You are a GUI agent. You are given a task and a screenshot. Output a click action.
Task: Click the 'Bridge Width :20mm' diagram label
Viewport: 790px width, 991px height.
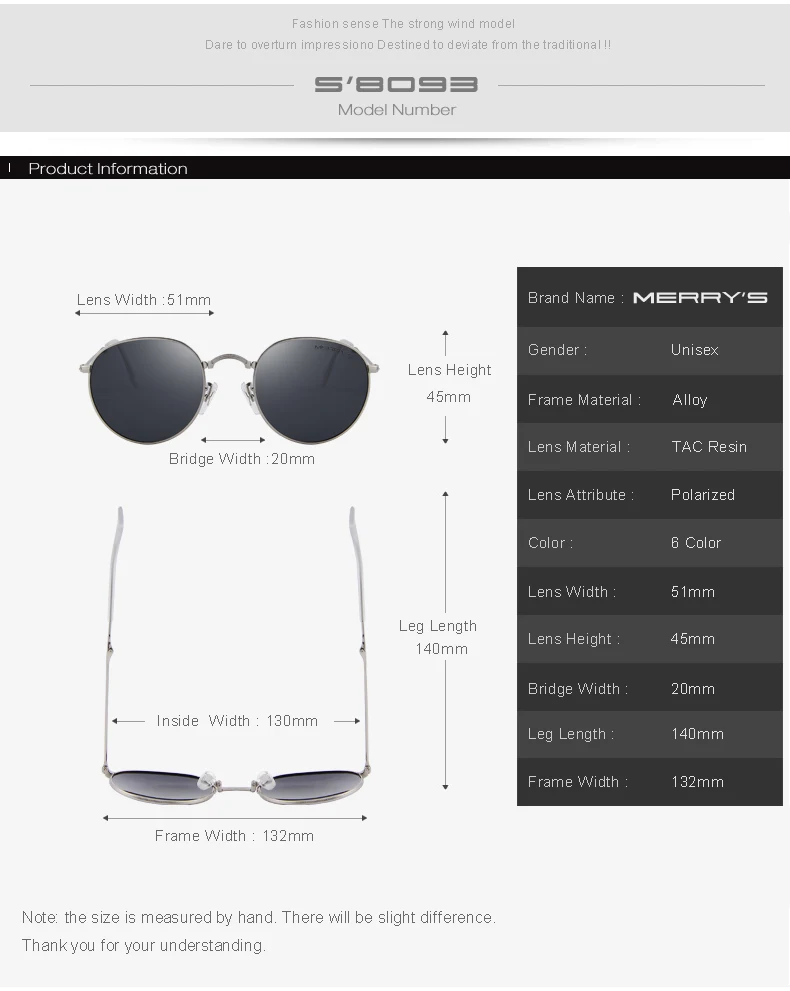tap(241, 459)
